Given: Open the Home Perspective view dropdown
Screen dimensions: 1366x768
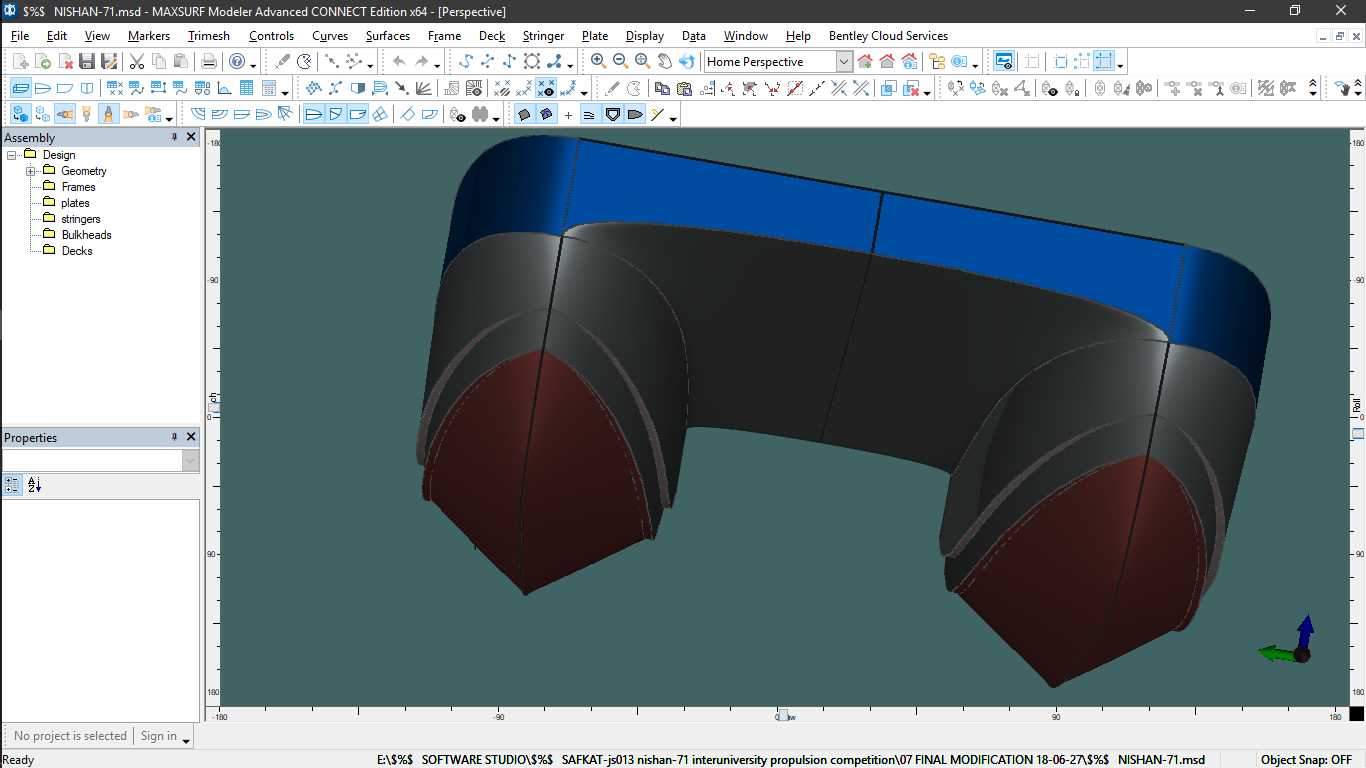Looking at the screenshot, I should 843,62.
